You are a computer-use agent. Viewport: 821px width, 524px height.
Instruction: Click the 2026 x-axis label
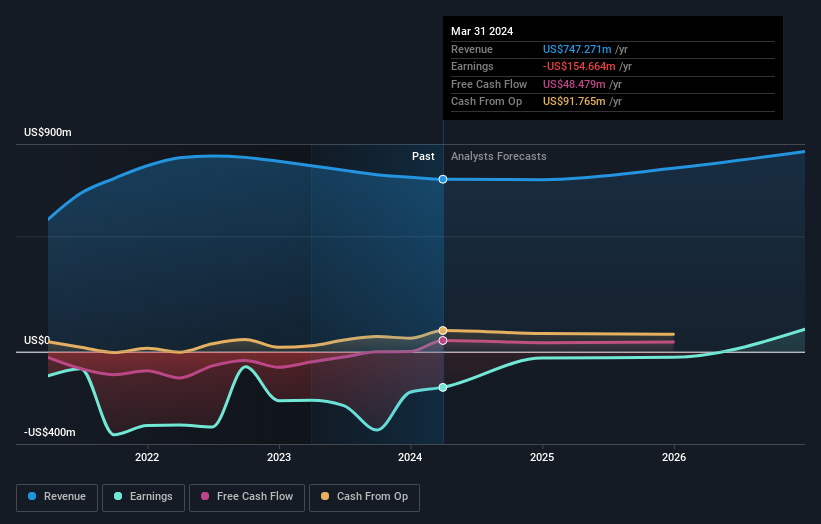pyautogui.click(x=674, y=458)
